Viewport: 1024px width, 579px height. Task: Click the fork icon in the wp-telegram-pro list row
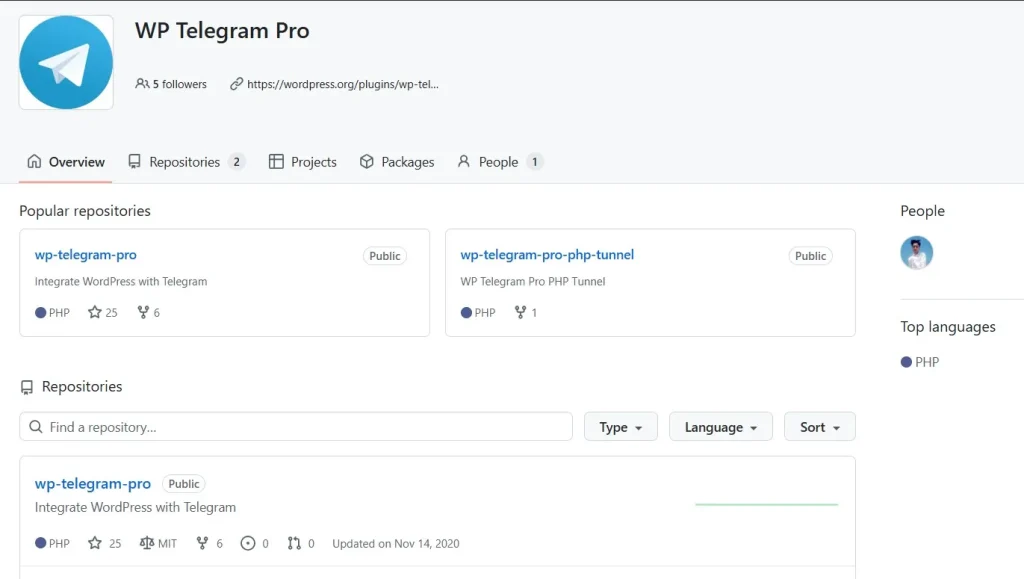[x=202, y=543]
